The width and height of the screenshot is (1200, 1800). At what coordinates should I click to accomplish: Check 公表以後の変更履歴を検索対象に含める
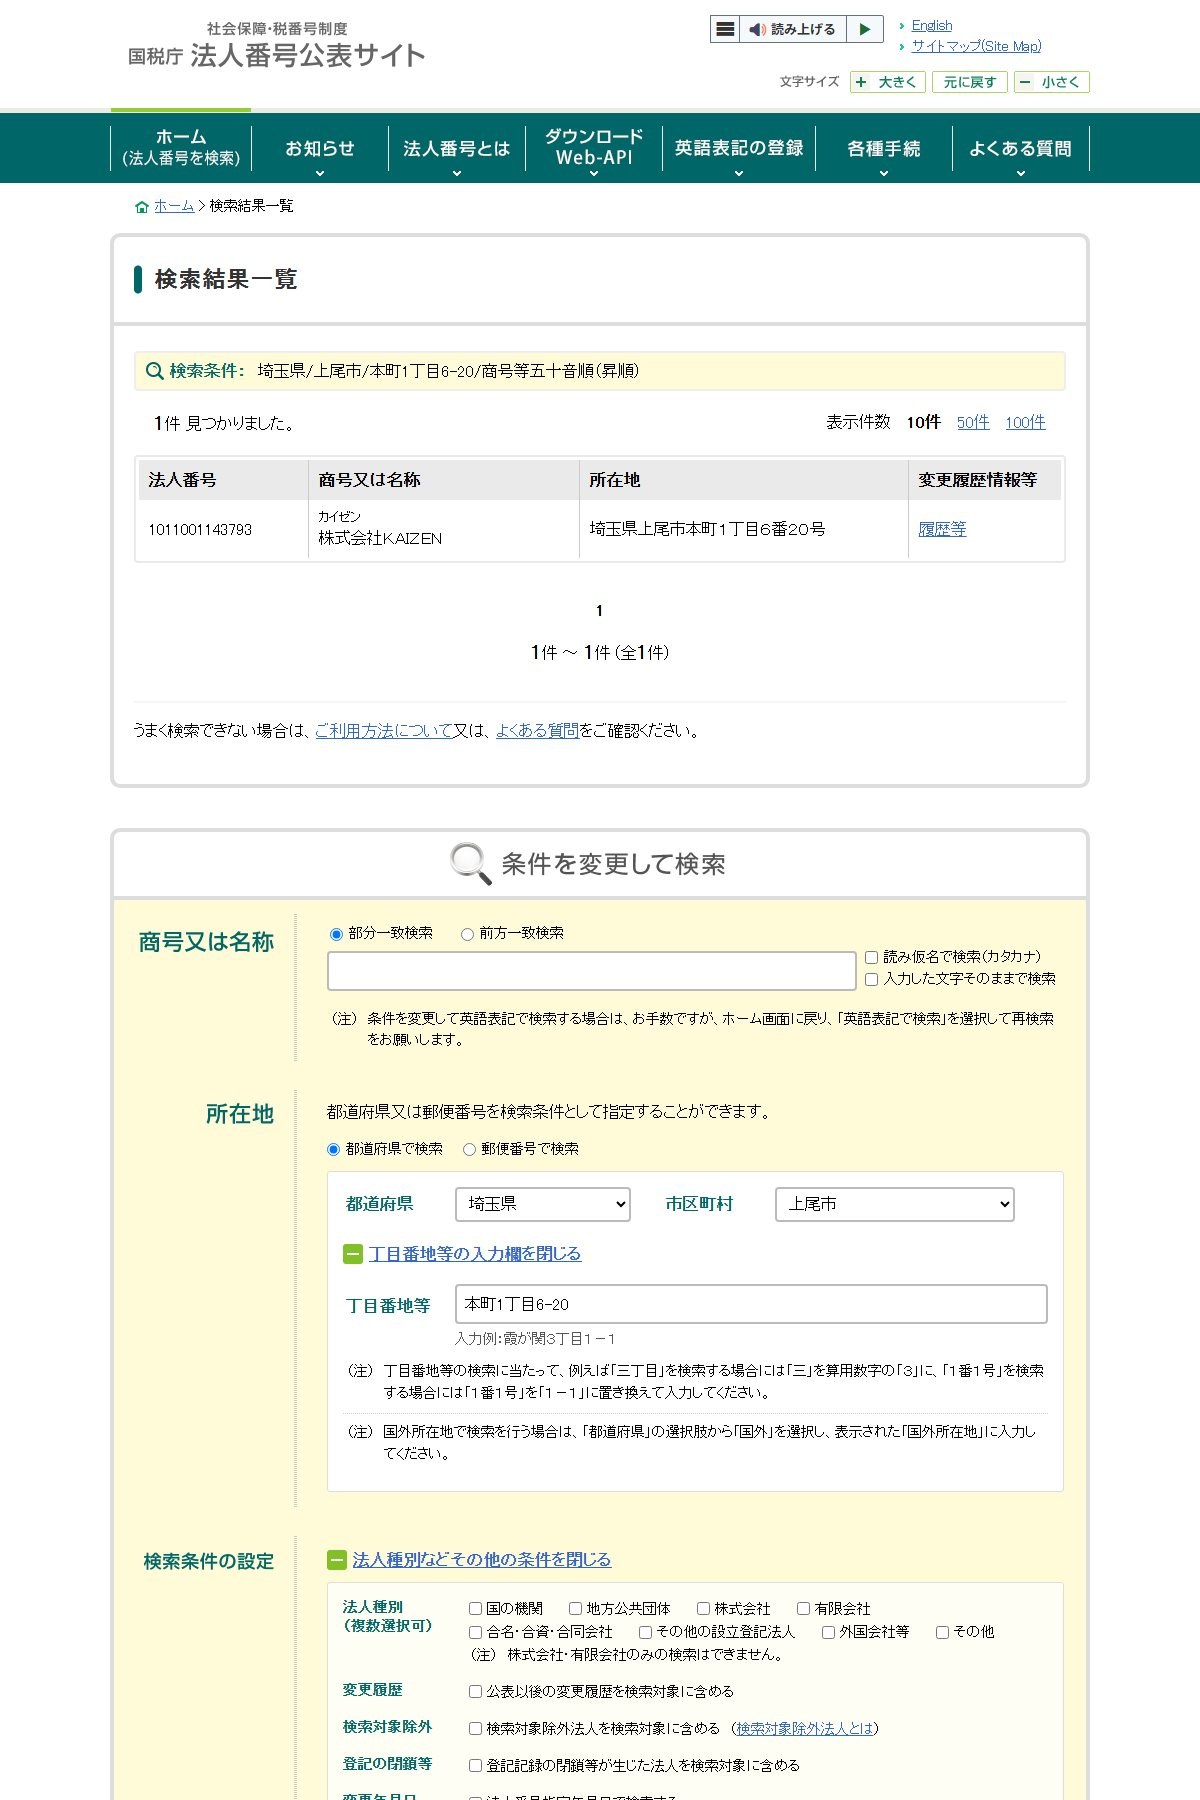tap(476, 1692)
